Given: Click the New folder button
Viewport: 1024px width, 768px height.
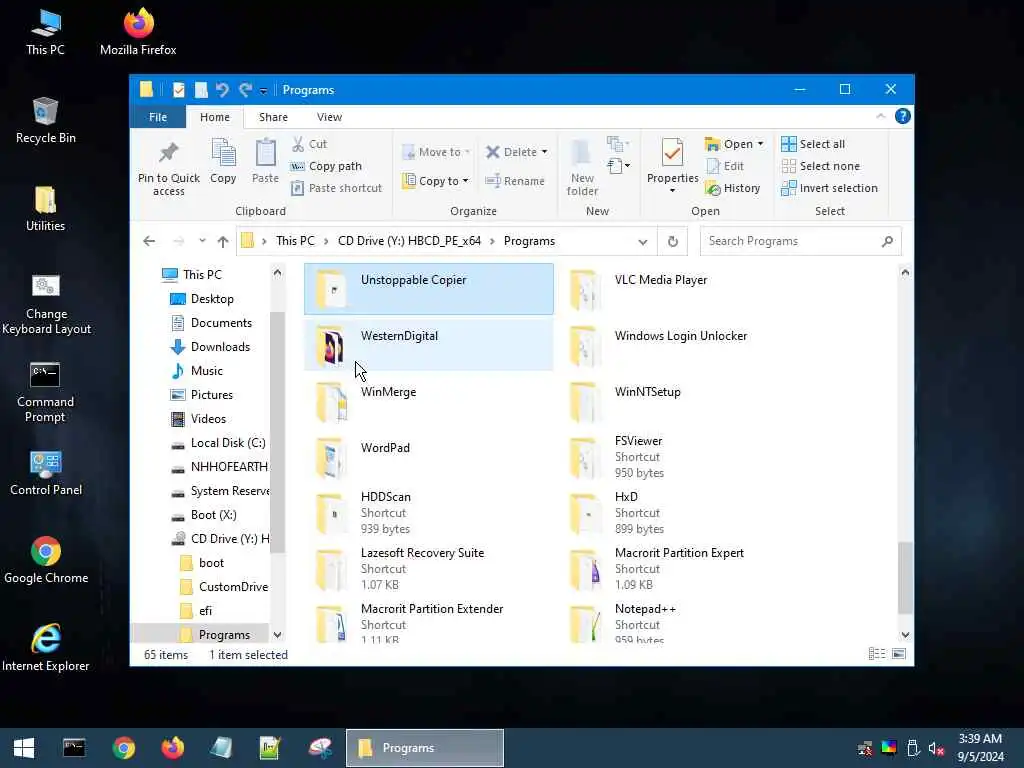Looking at the screenshot, I should point(582,168).
